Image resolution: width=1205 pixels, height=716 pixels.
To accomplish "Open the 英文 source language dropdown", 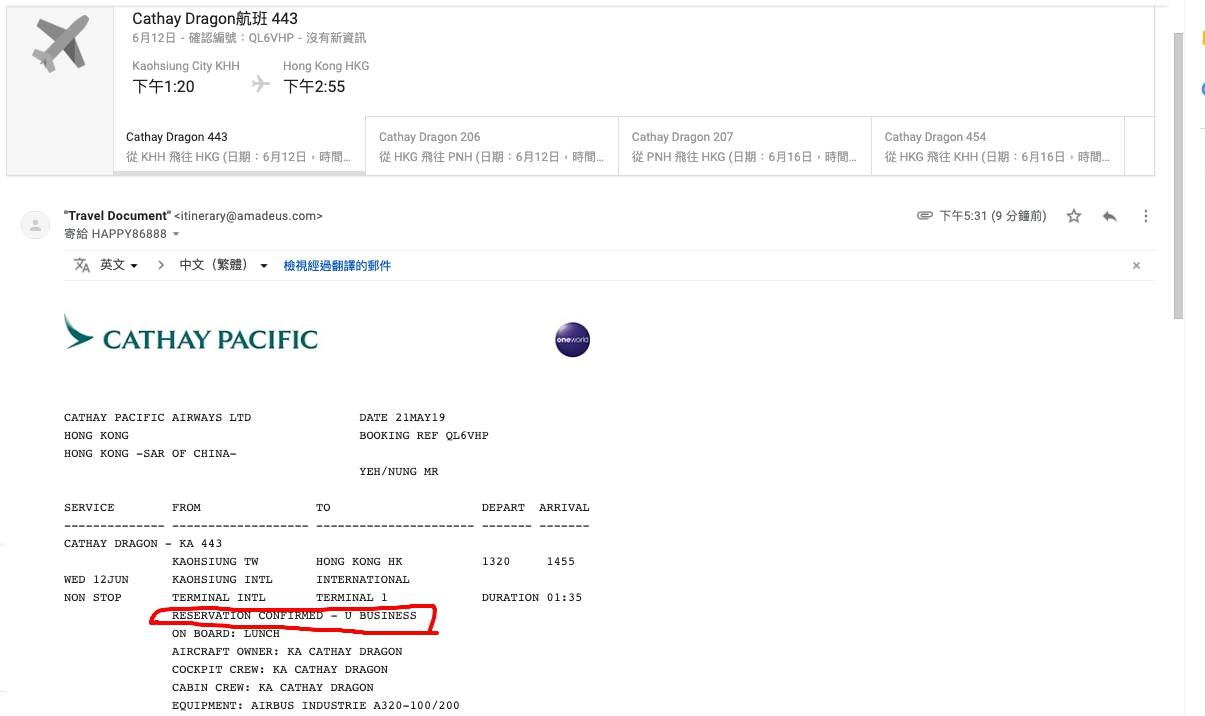I will click(x=118, y=265).
